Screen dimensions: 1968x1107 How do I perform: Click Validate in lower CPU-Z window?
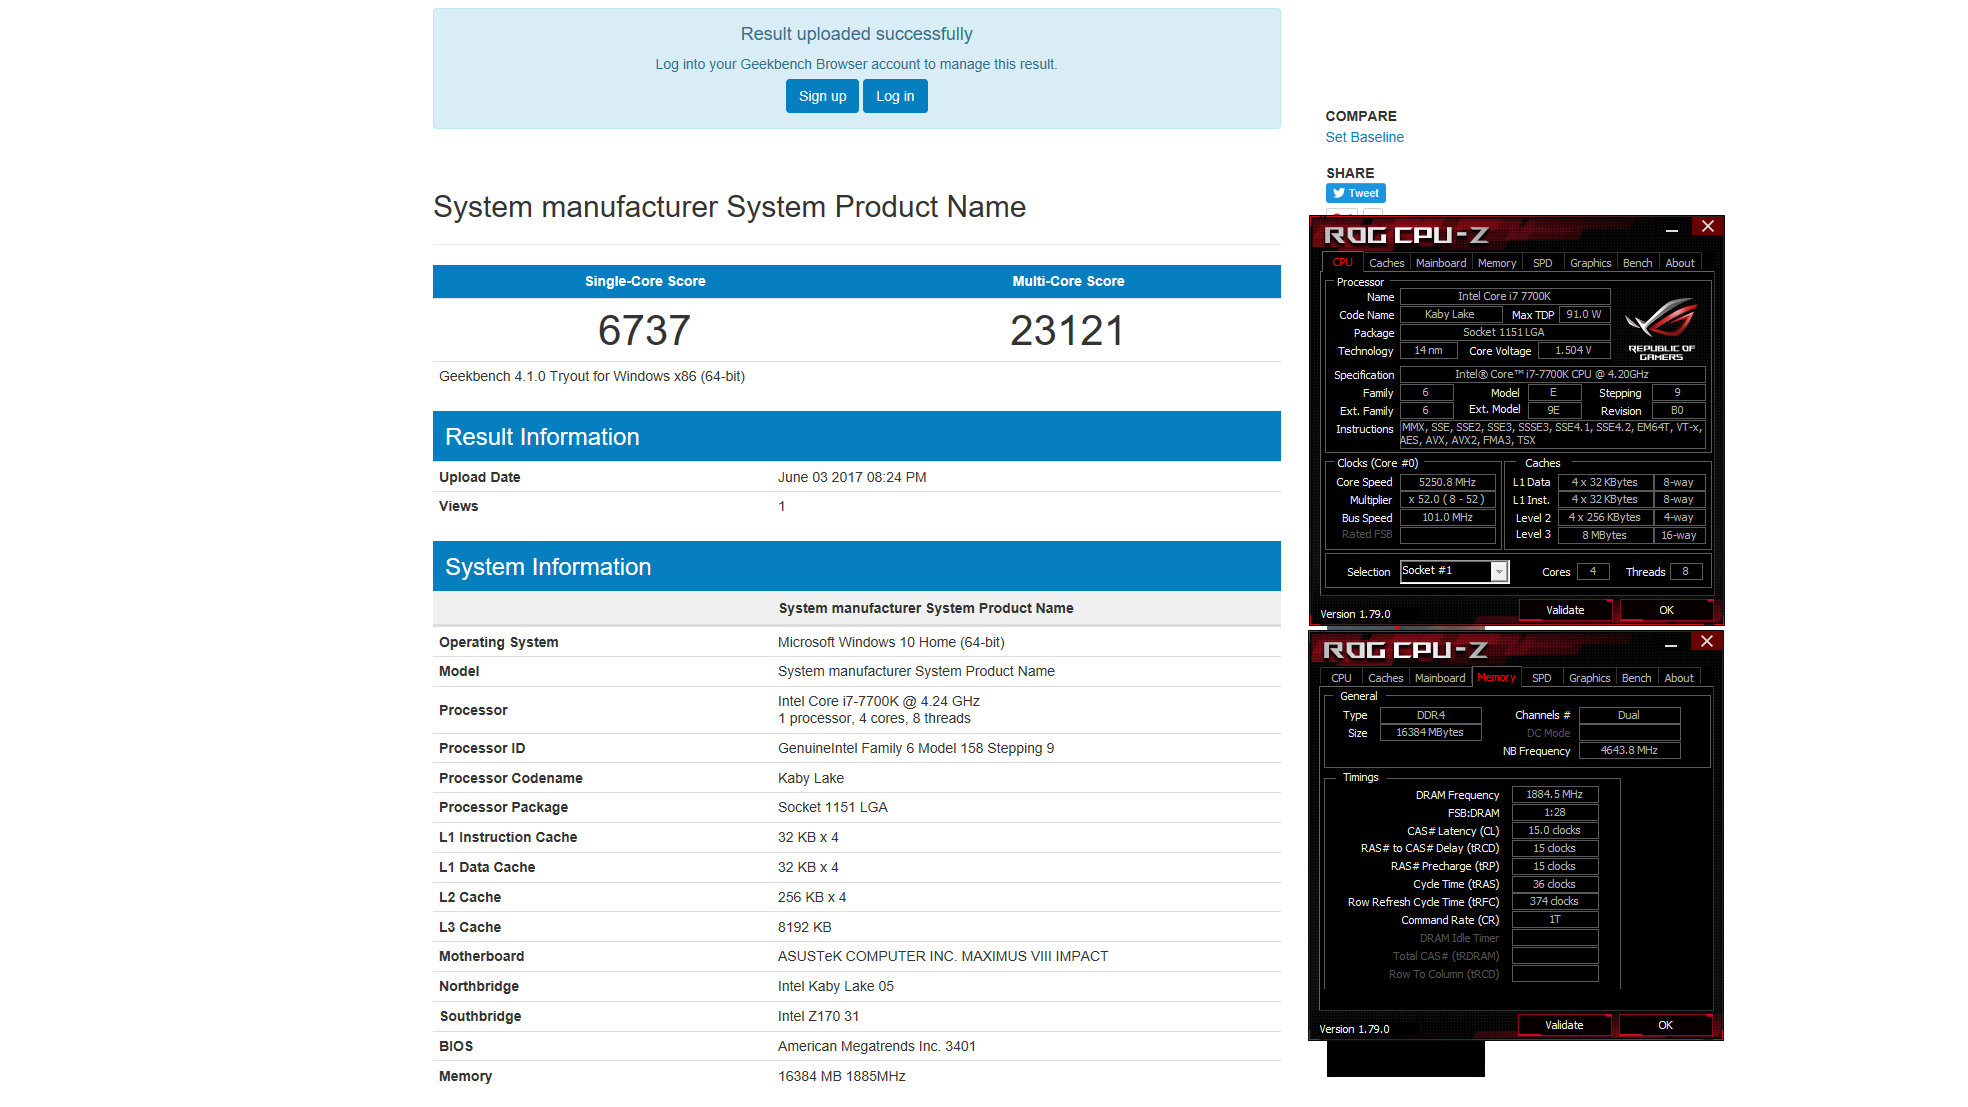(x=1564, y=1025)
